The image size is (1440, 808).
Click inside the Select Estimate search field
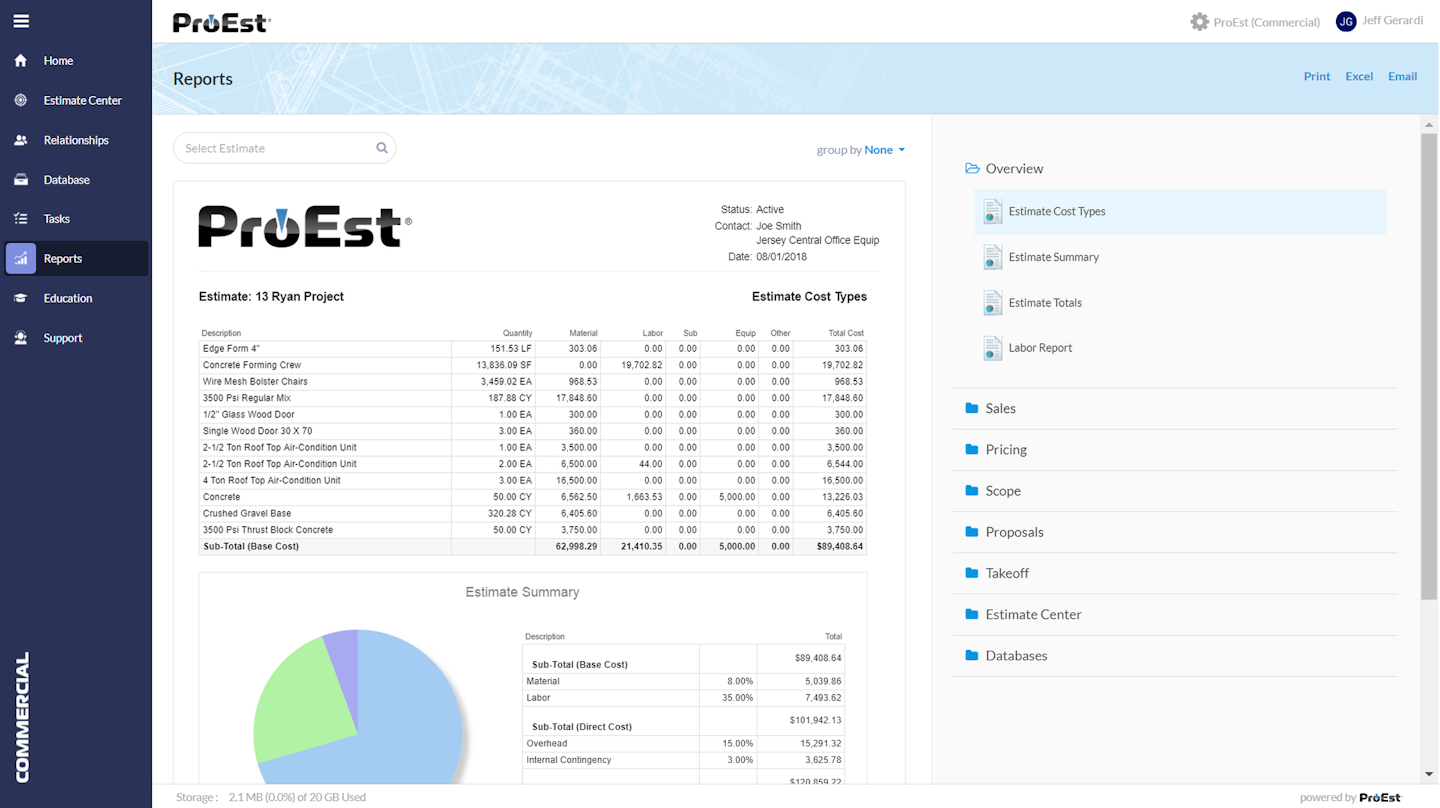click(x=270, y=147)
